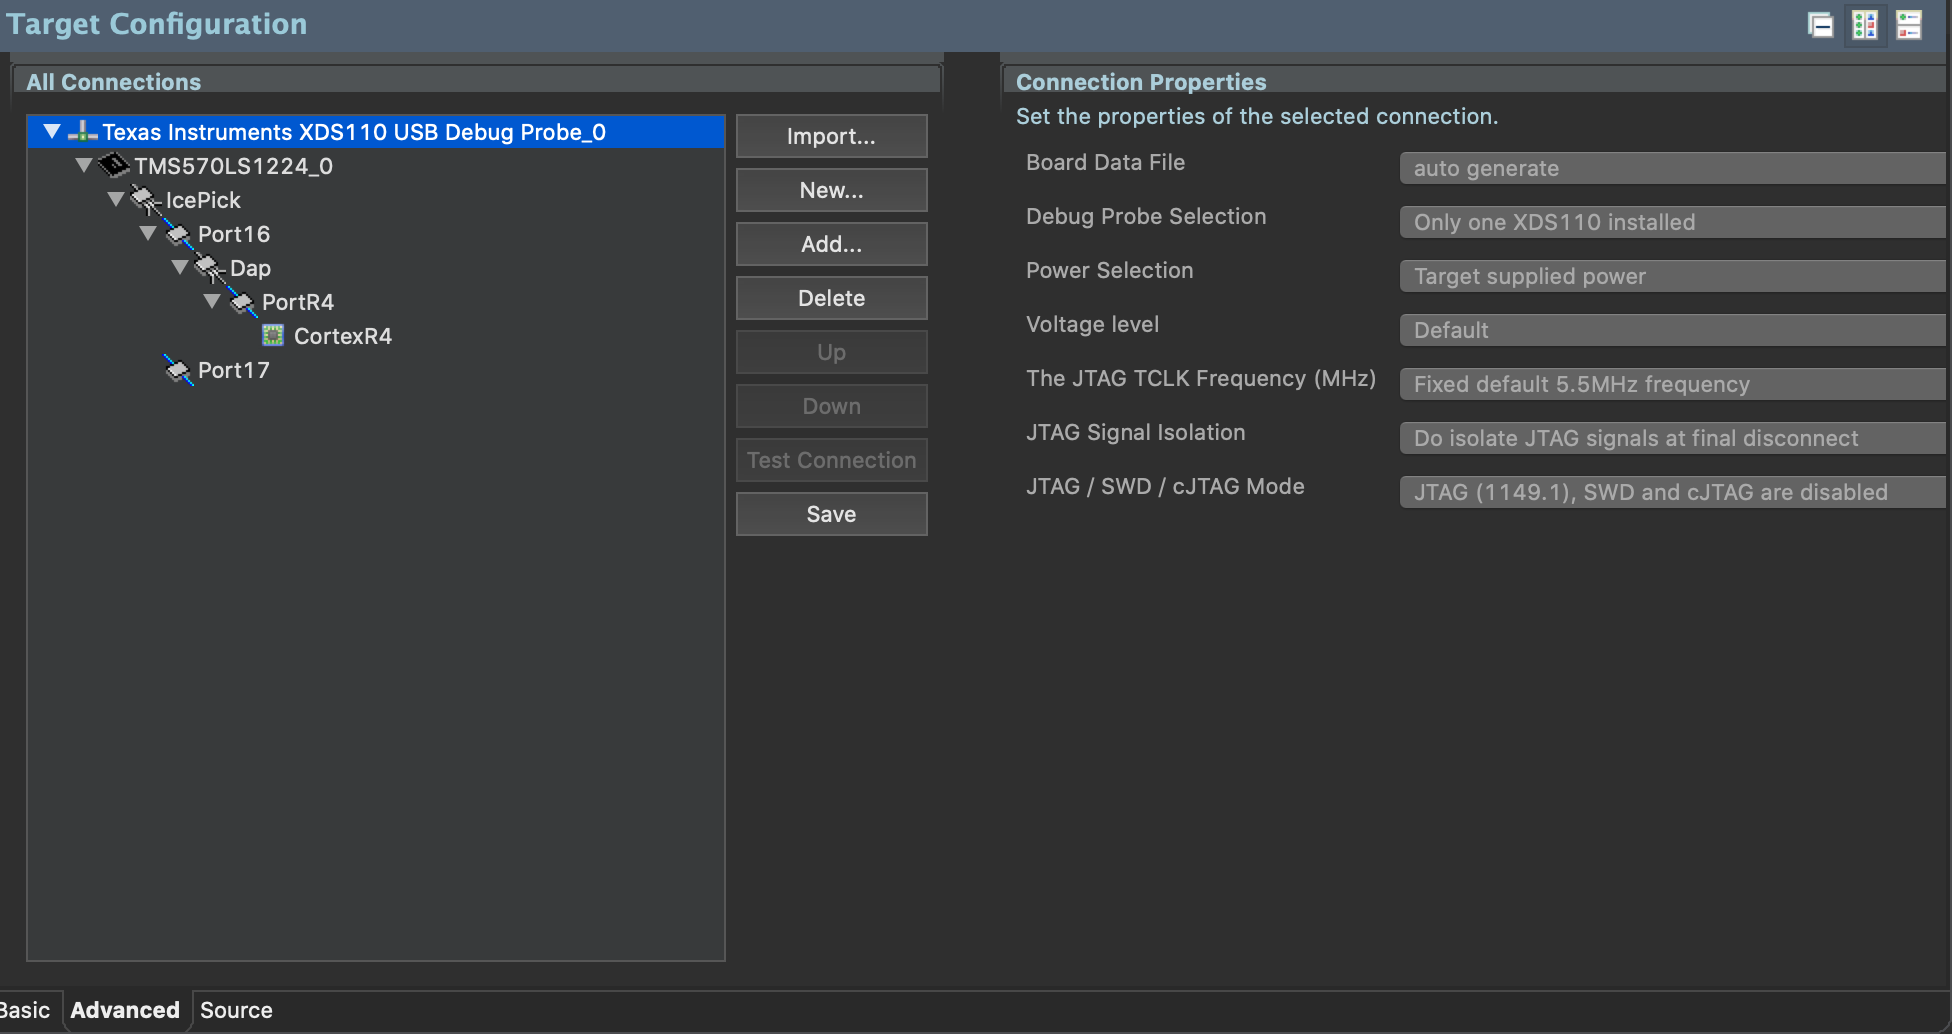Open the Voltage level dropdown

(1673, 330)
